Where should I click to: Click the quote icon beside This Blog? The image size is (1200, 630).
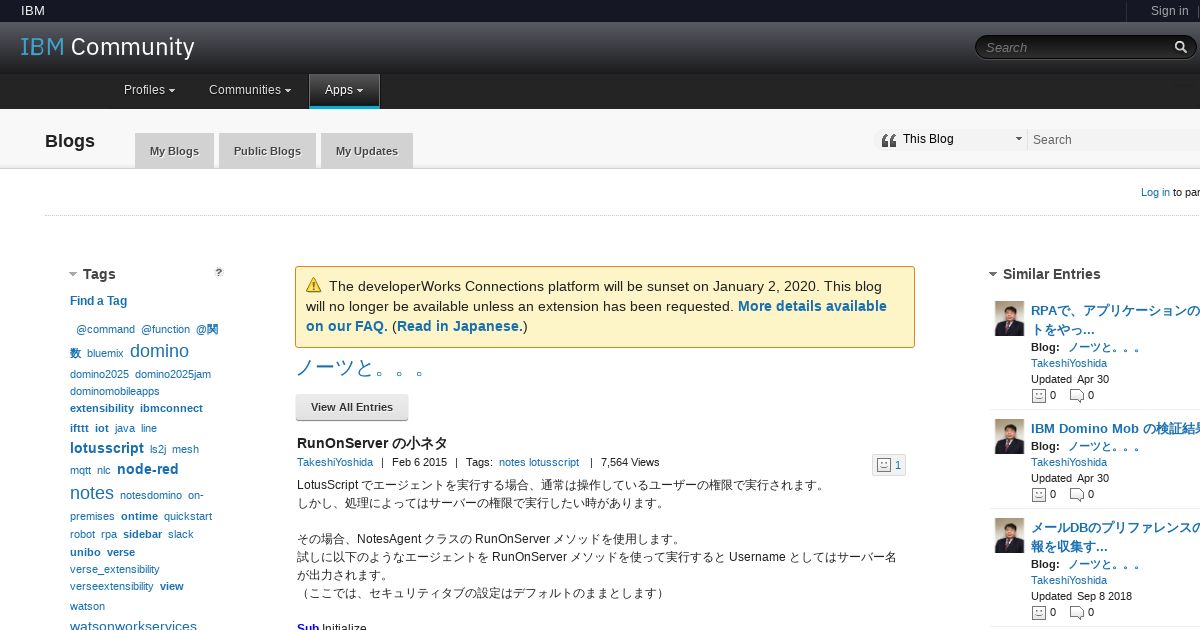coord(888,140)
